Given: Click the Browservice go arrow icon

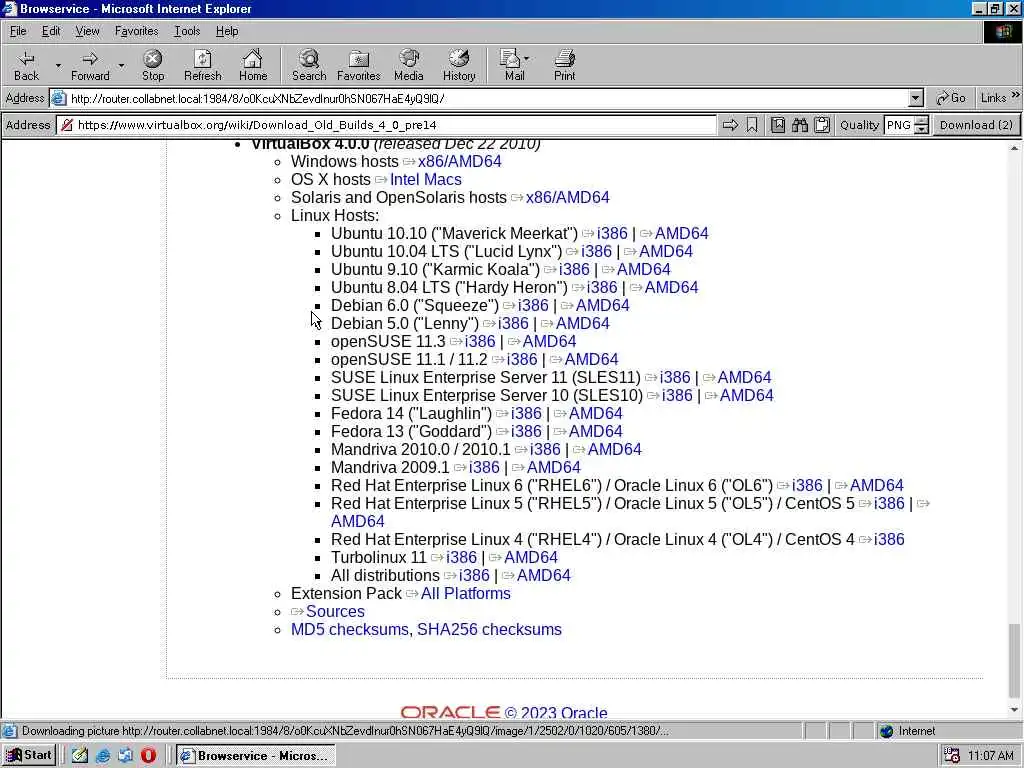Looking at the screenshot, I should tap(730, 125).
